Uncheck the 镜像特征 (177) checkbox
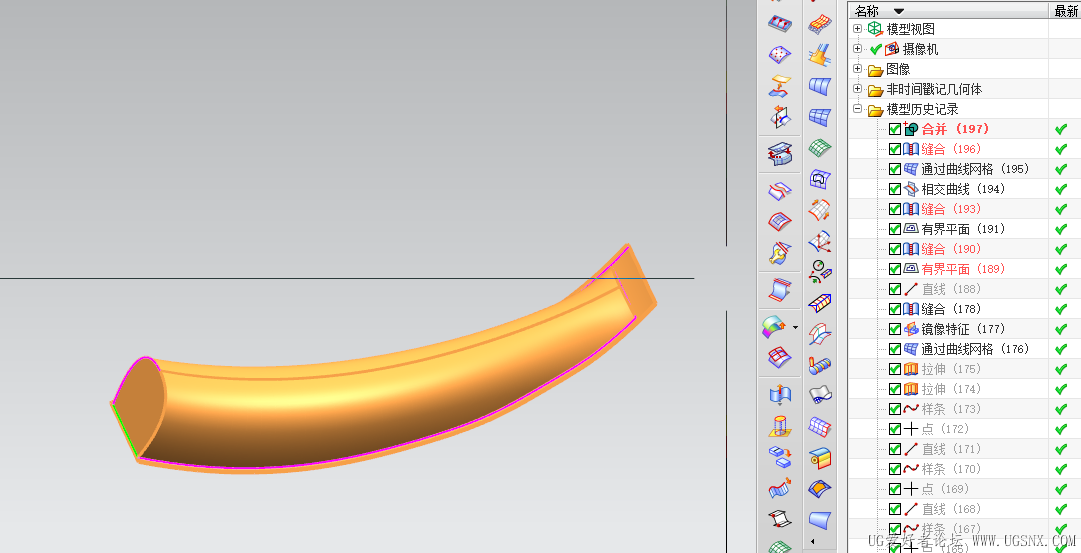This screenshot has width=1081, height=553. (895, 329)
